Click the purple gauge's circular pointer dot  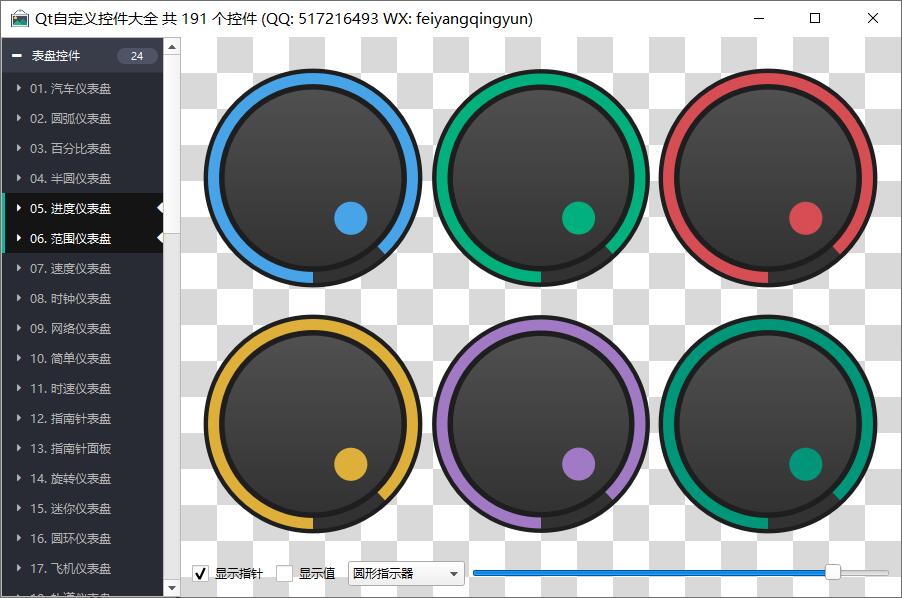tap(578, 464)
